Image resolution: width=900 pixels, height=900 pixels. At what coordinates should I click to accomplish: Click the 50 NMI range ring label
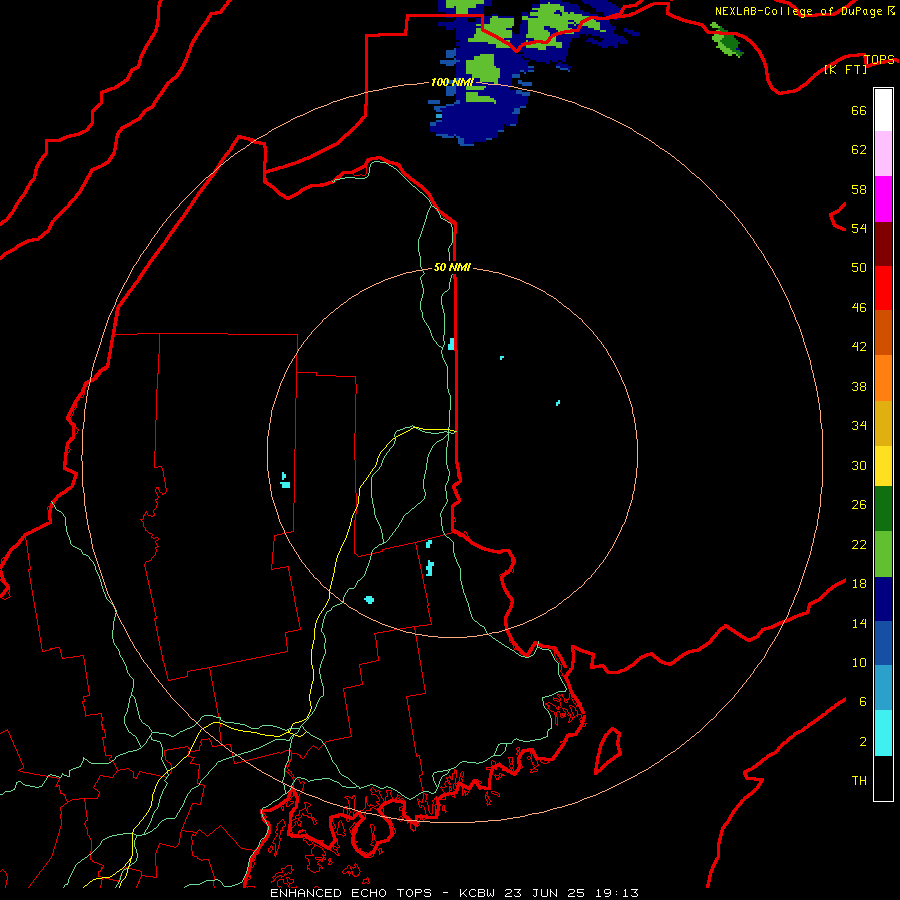click(452, 267)
